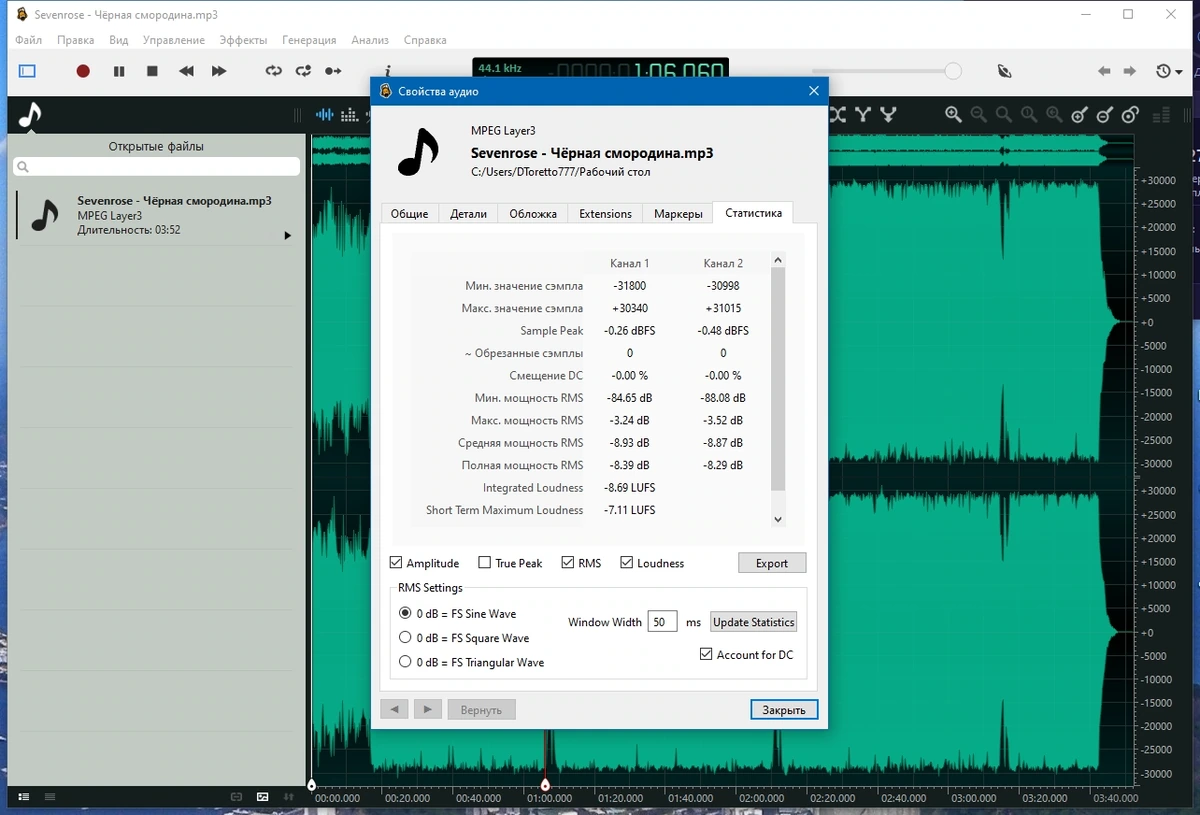Open the Extensions tab
Screen dimensions: 1200x815
point(605,213)
